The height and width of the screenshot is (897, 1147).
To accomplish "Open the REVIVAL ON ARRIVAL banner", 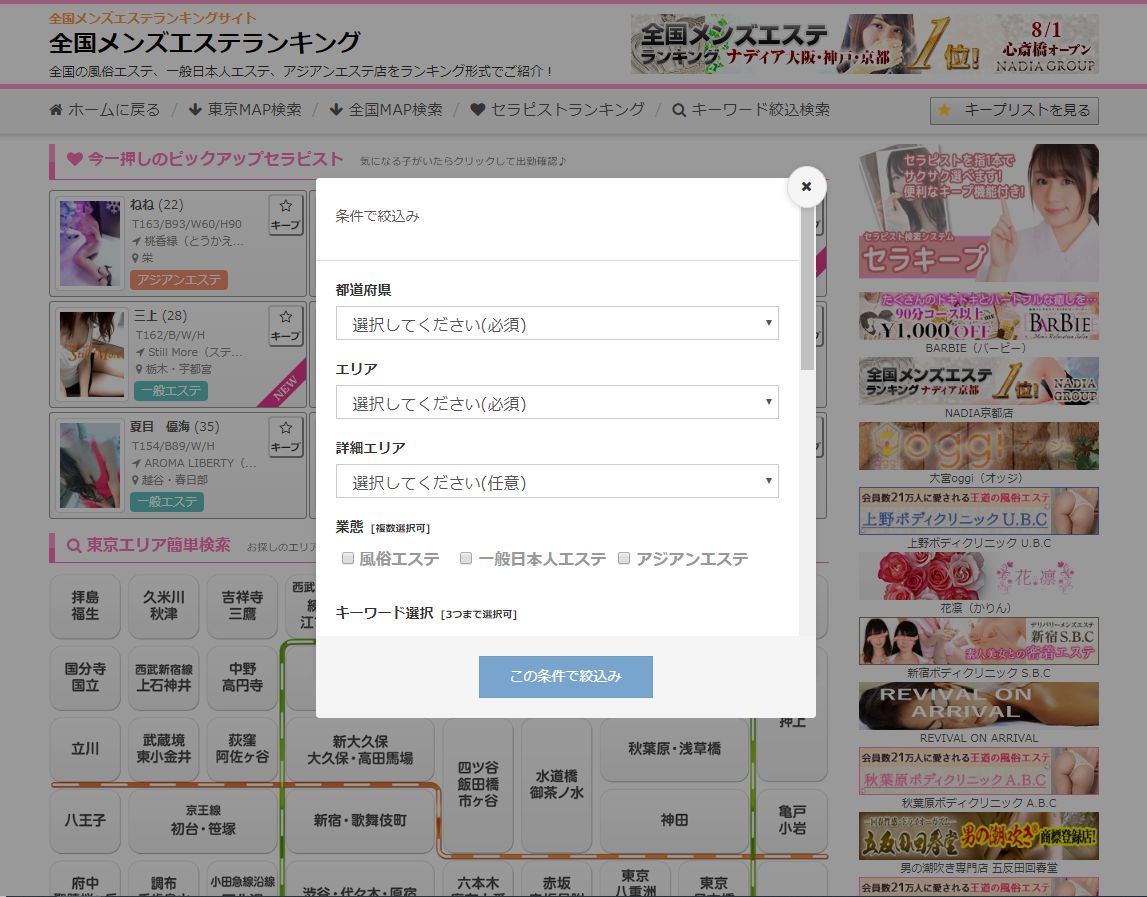I will coord(979,706).
